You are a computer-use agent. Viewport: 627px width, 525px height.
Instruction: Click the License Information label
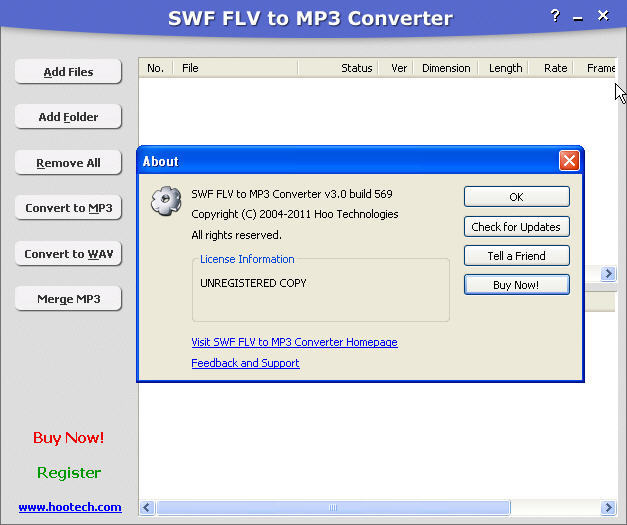tap(247, 259)
